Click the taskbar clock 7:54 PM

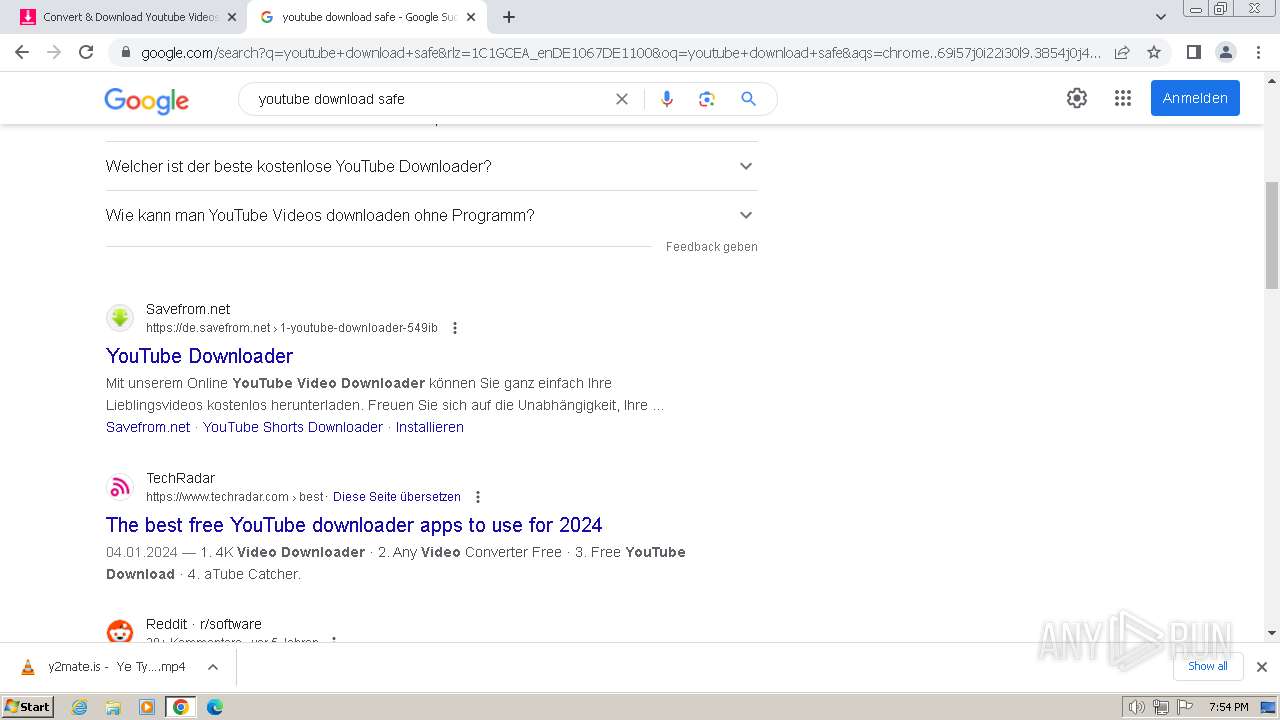(x=1228, y=707)
